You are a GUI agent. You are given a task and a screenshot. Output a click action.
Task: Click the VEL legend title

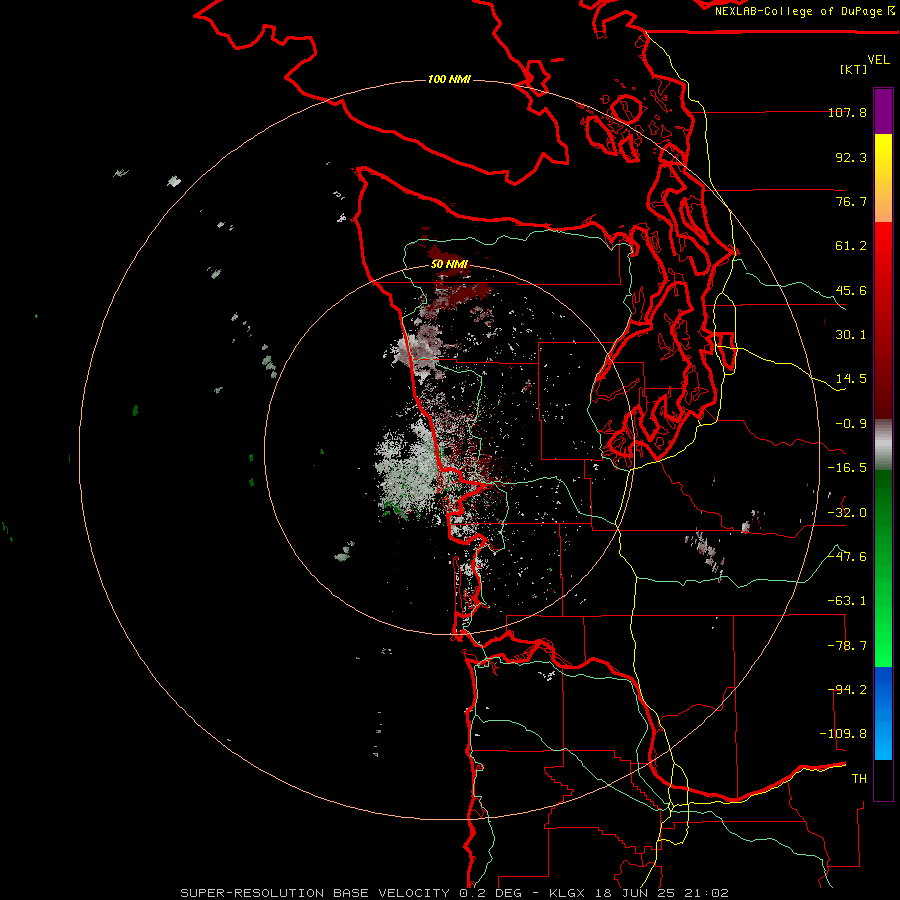[x=878, y=60]
